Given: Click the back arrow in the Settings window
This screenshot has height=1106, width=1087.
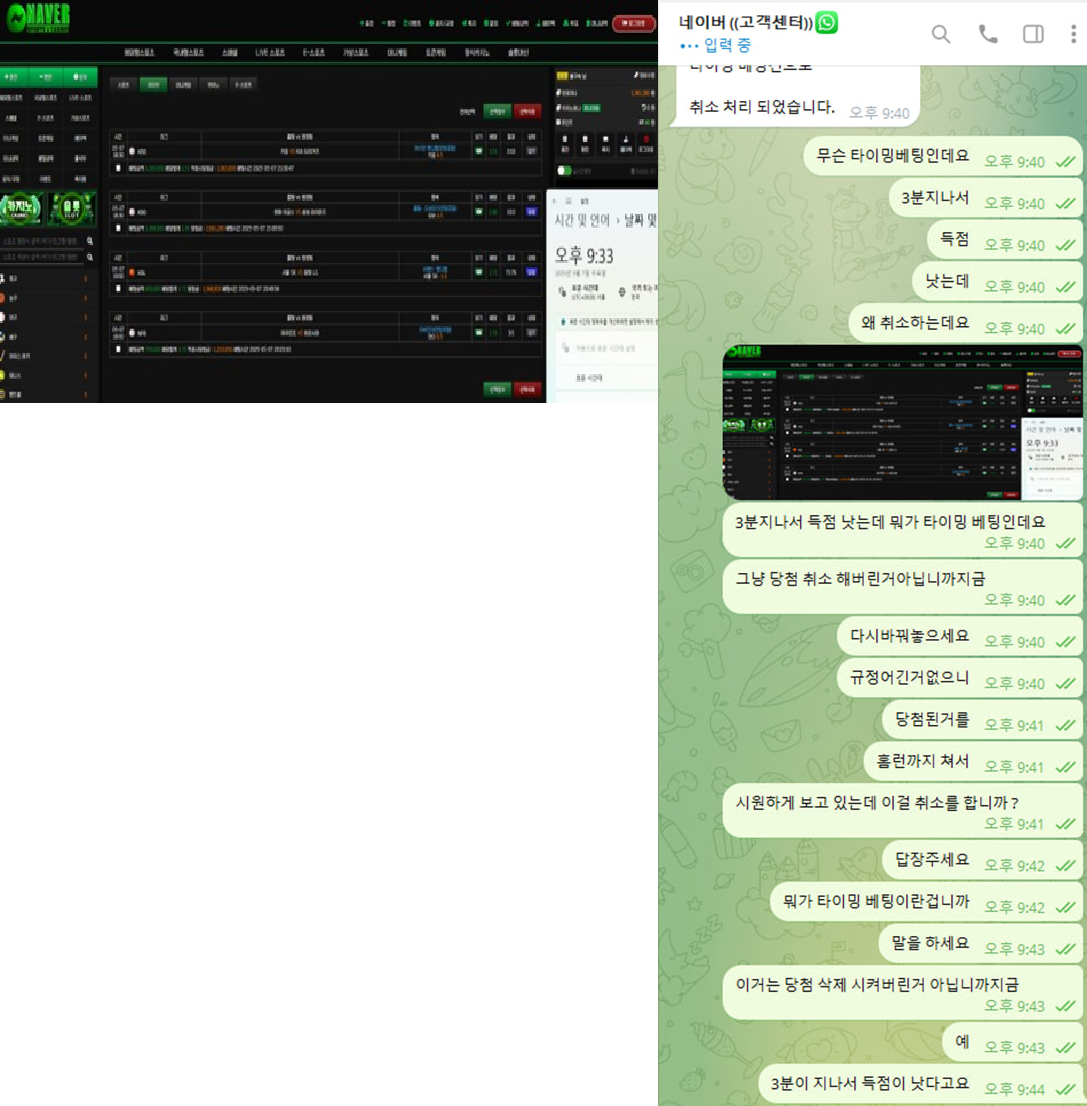Looking at the screenshot, I should click(554, 201).
